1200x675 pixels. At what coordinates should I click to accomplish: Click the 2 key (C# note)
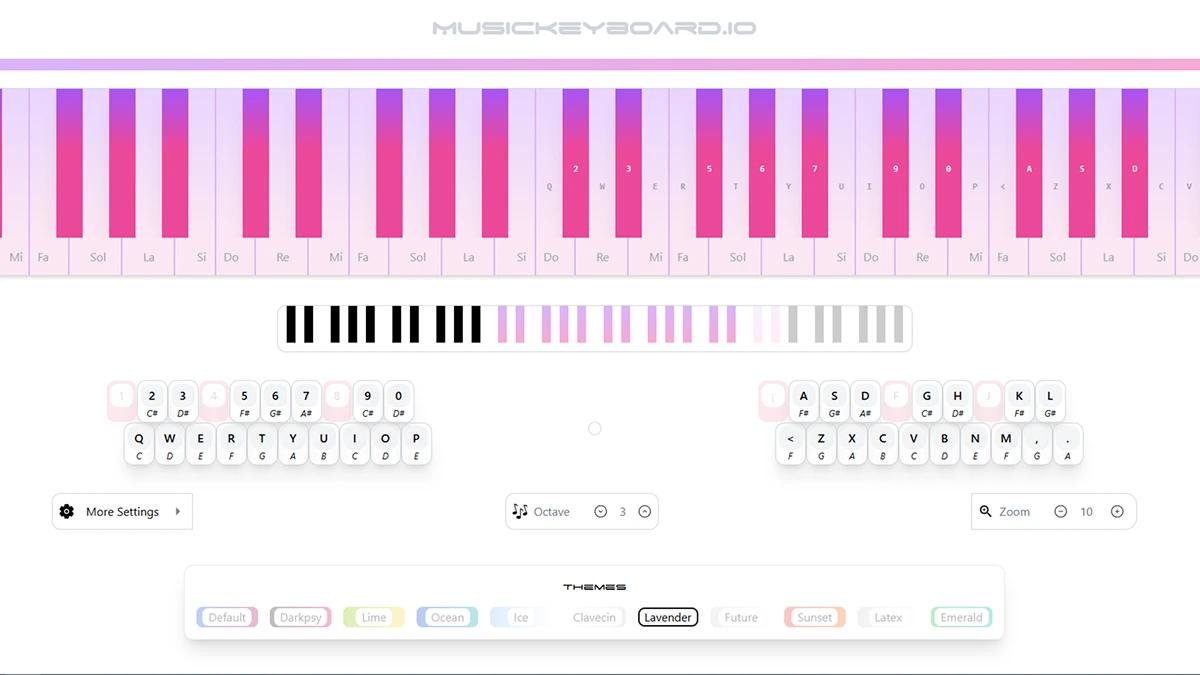(152, 401)
